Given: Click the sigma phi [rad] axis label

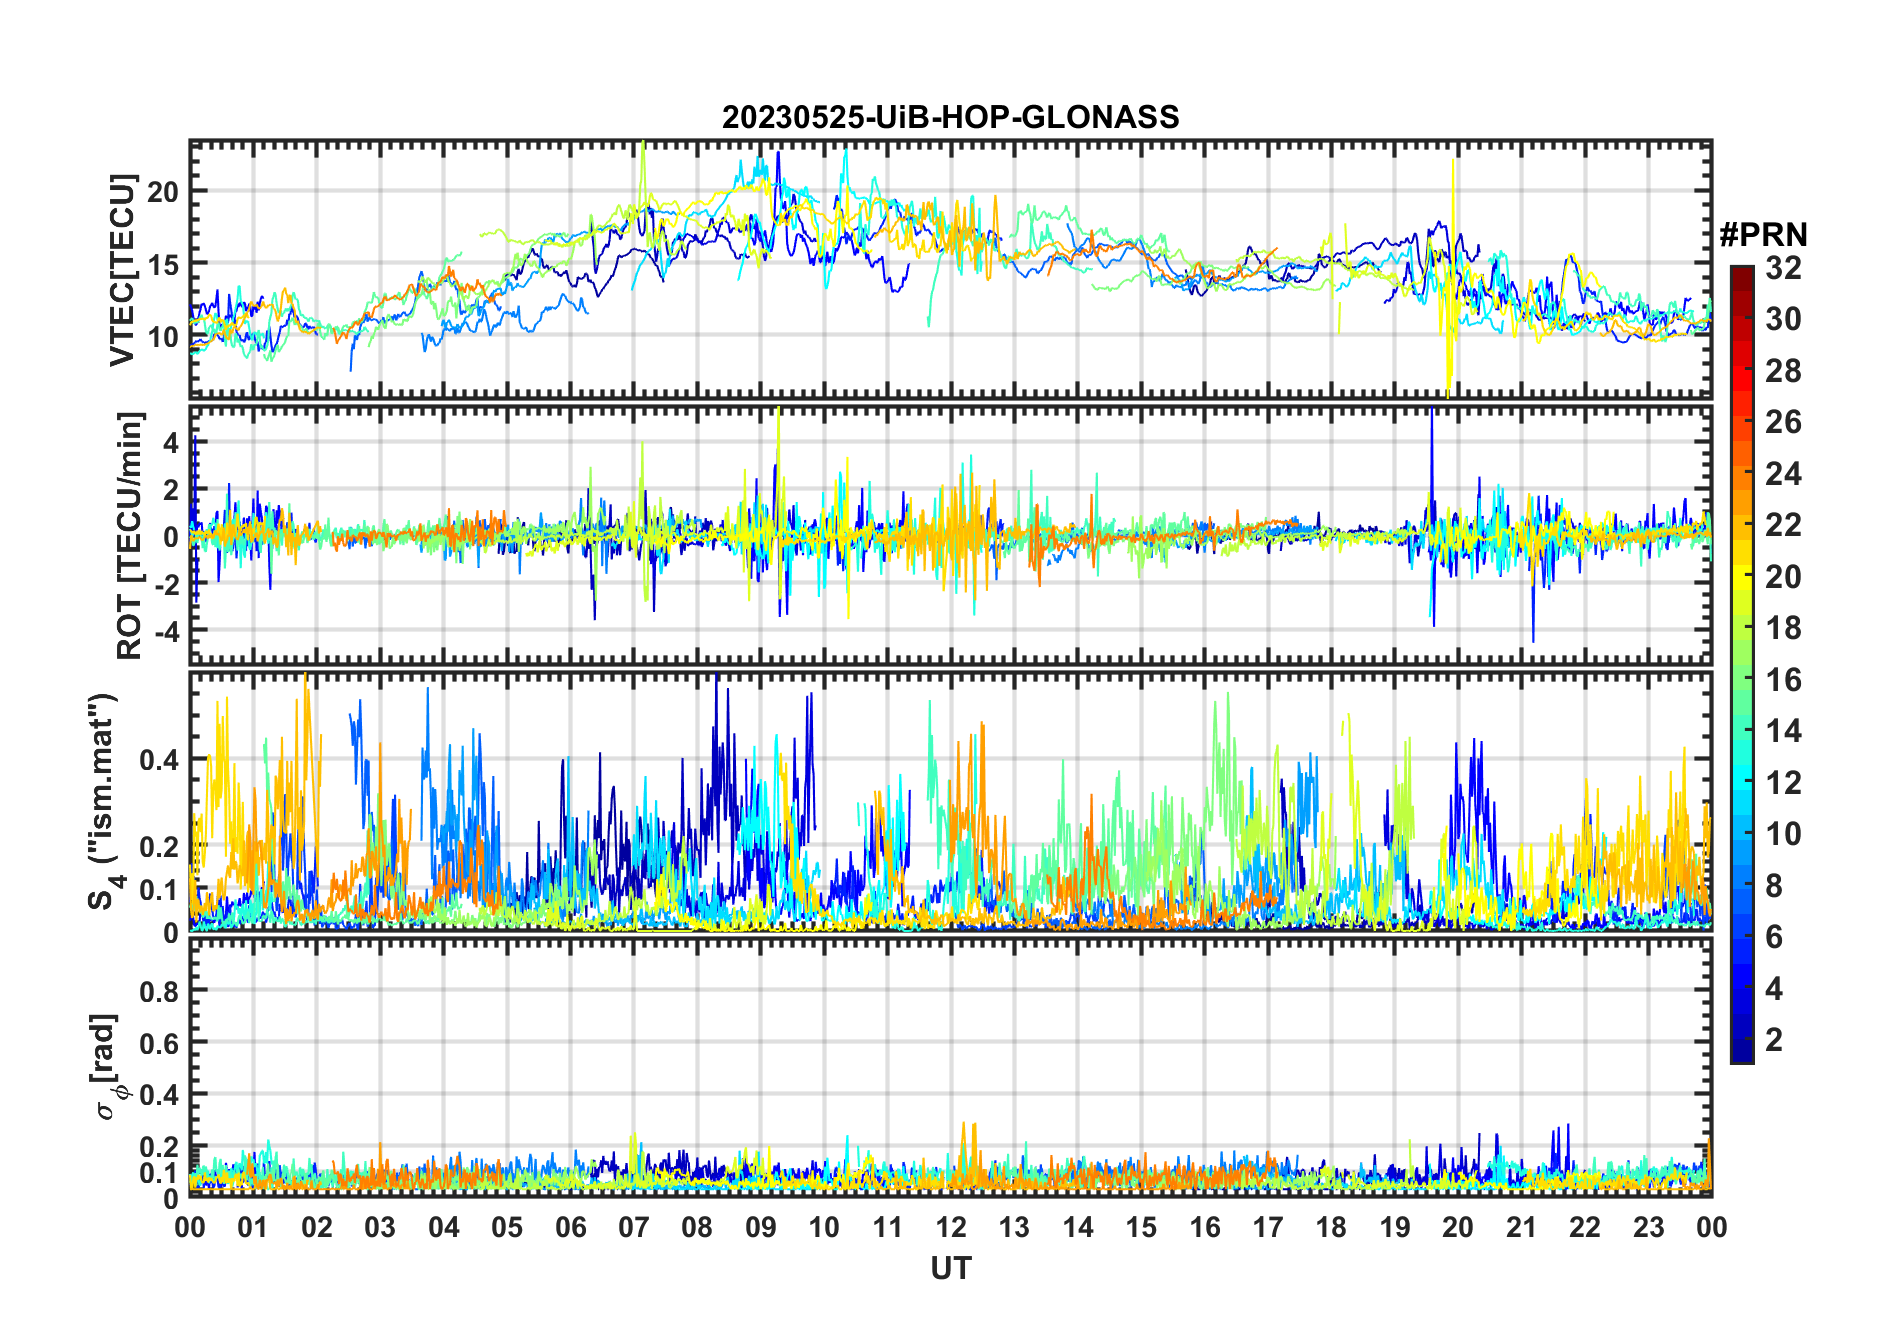Looking at the screenshot, I should (x=110, y=1067).
